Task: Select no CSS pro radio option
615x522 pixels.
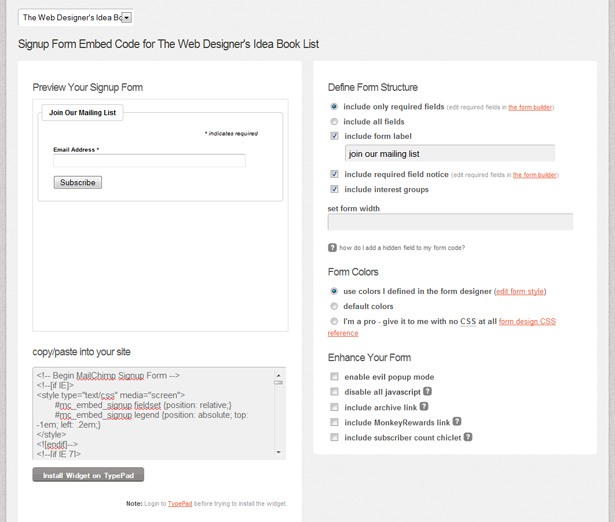Action: 334,321
